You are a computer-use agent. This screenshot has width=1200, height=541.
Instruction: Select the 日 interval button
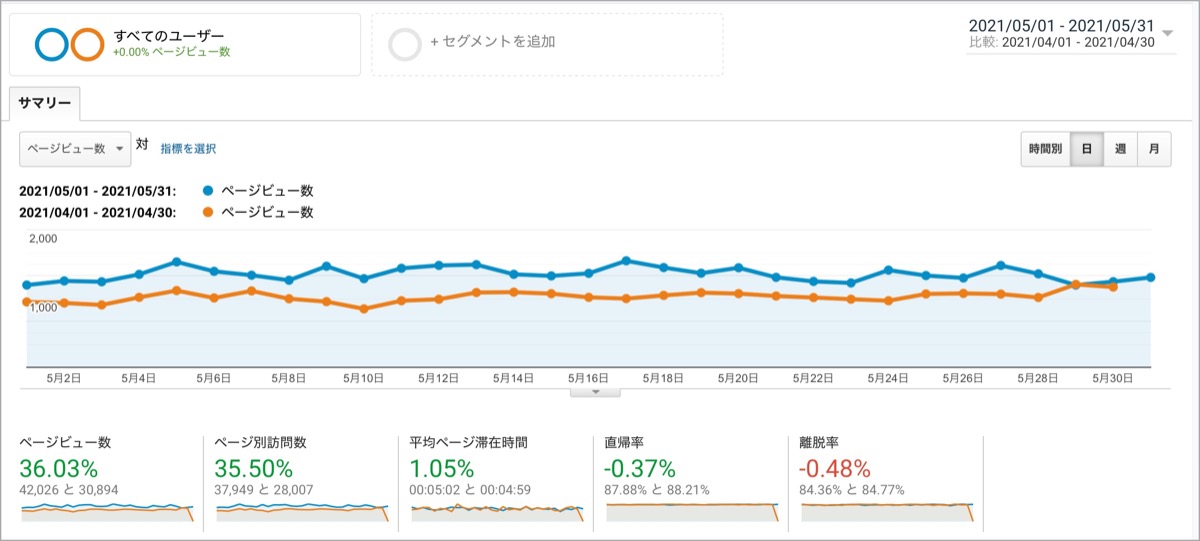click(1086, 149)
